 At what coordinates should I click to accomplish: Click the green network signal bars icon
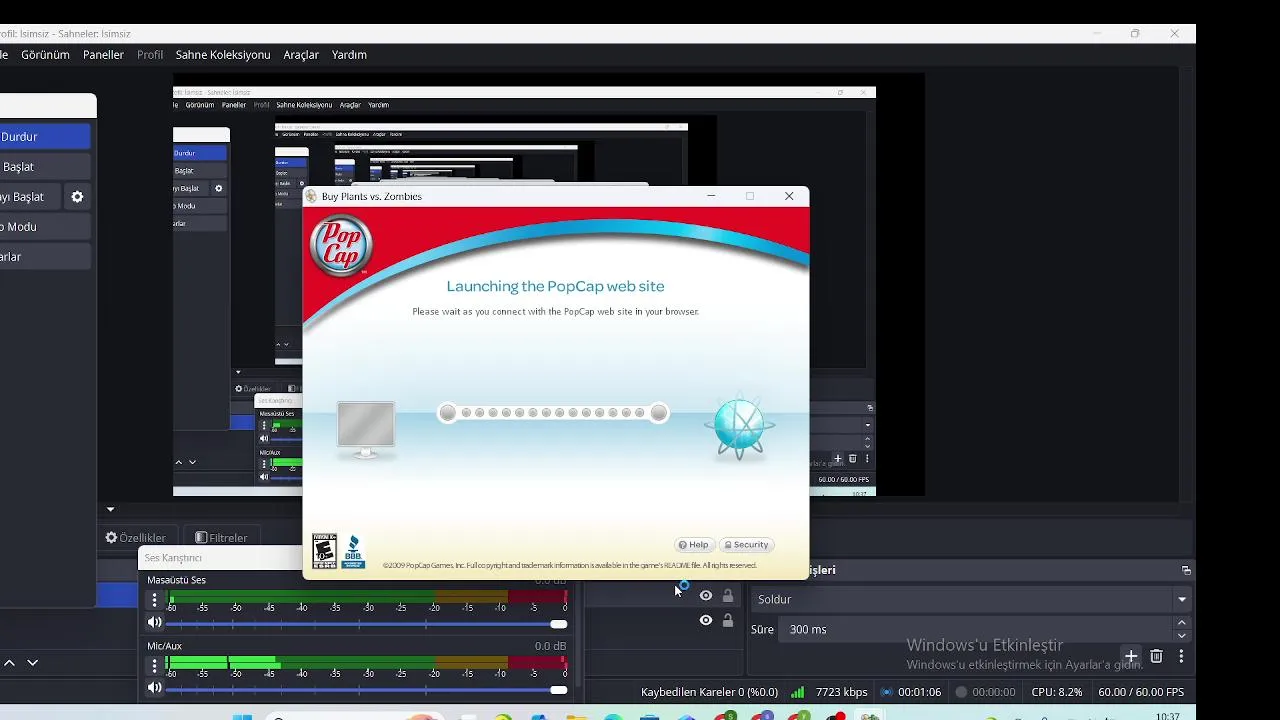(x=797, y=692)
